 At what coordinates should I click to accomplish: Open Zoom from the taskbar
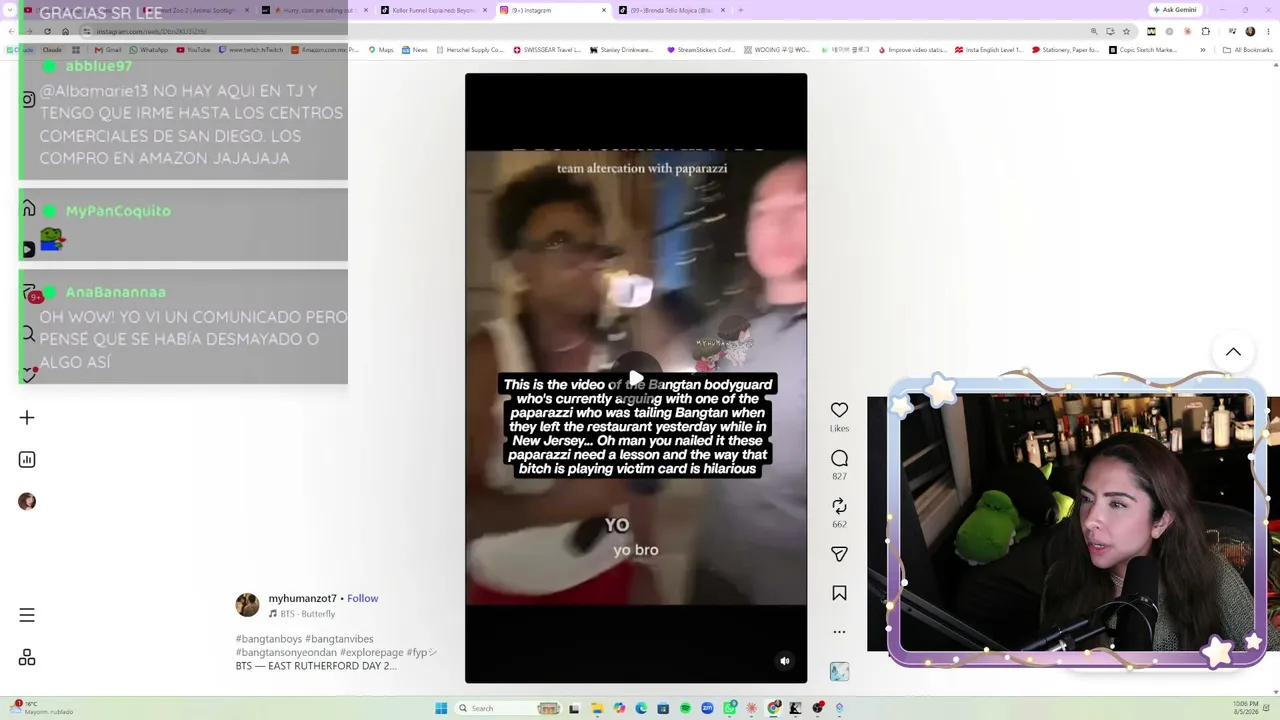coord(707,708)
